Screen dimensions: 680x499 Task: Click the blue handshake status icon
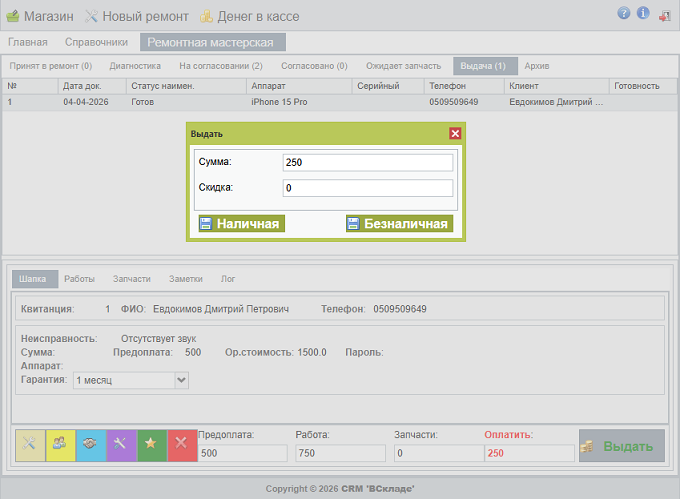tap(91, 445)
